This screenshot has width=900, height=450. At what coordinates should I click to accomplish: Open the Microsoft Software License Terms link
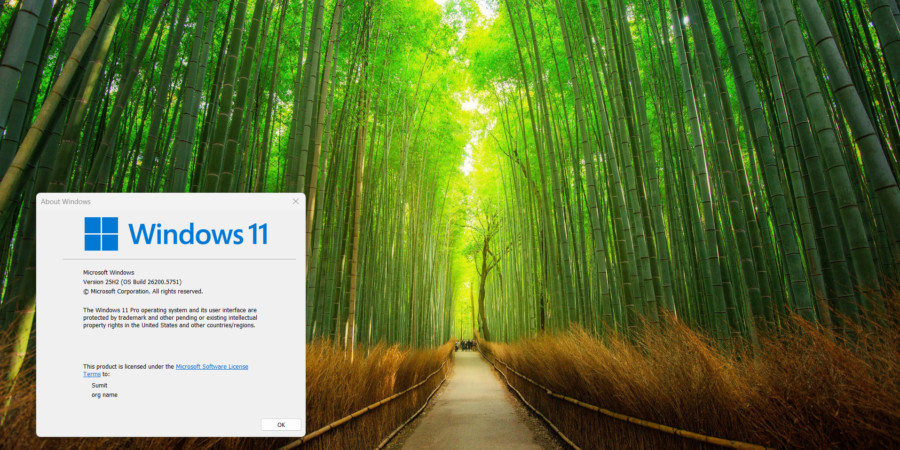click(x=212, y=366)
